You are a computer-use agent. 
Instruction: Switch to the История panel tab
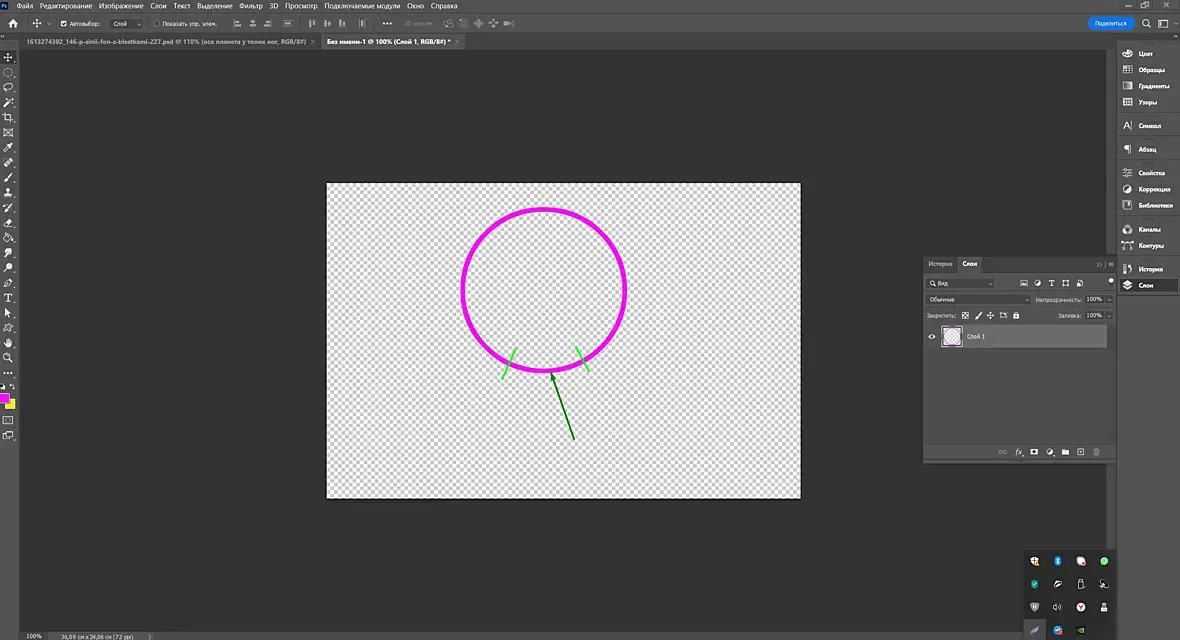[940, 264]
